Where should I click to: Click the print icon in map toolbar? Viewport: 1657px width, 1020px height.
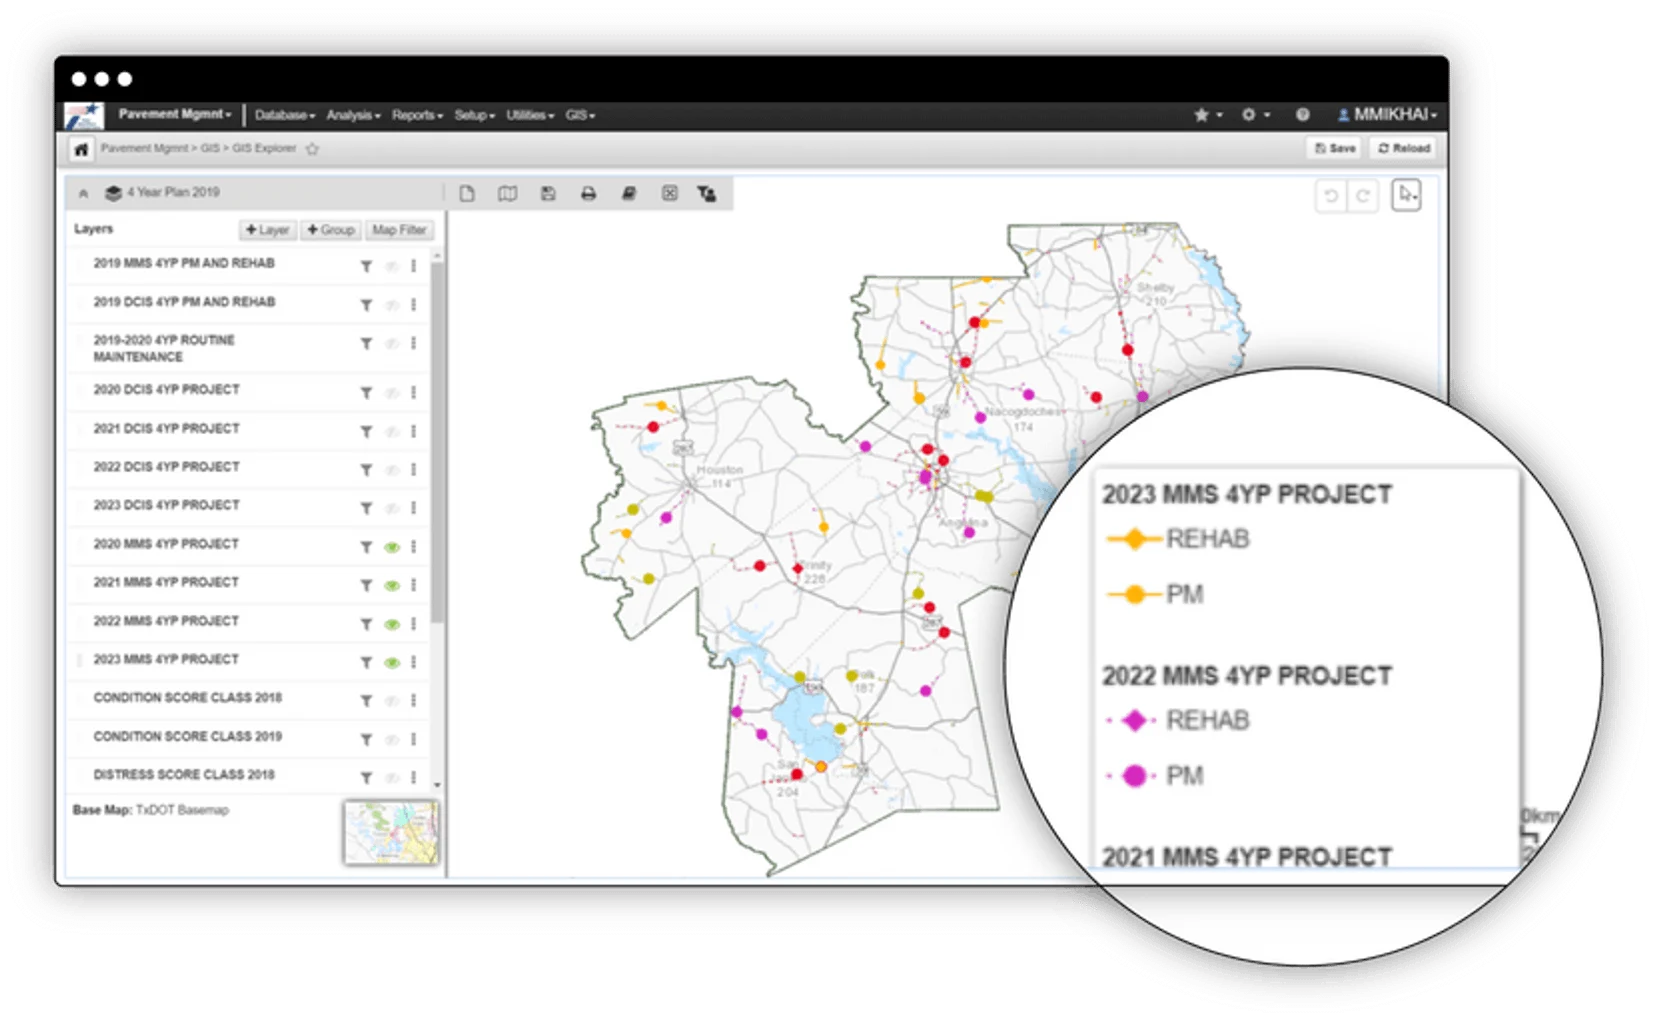tap(588, 194)
